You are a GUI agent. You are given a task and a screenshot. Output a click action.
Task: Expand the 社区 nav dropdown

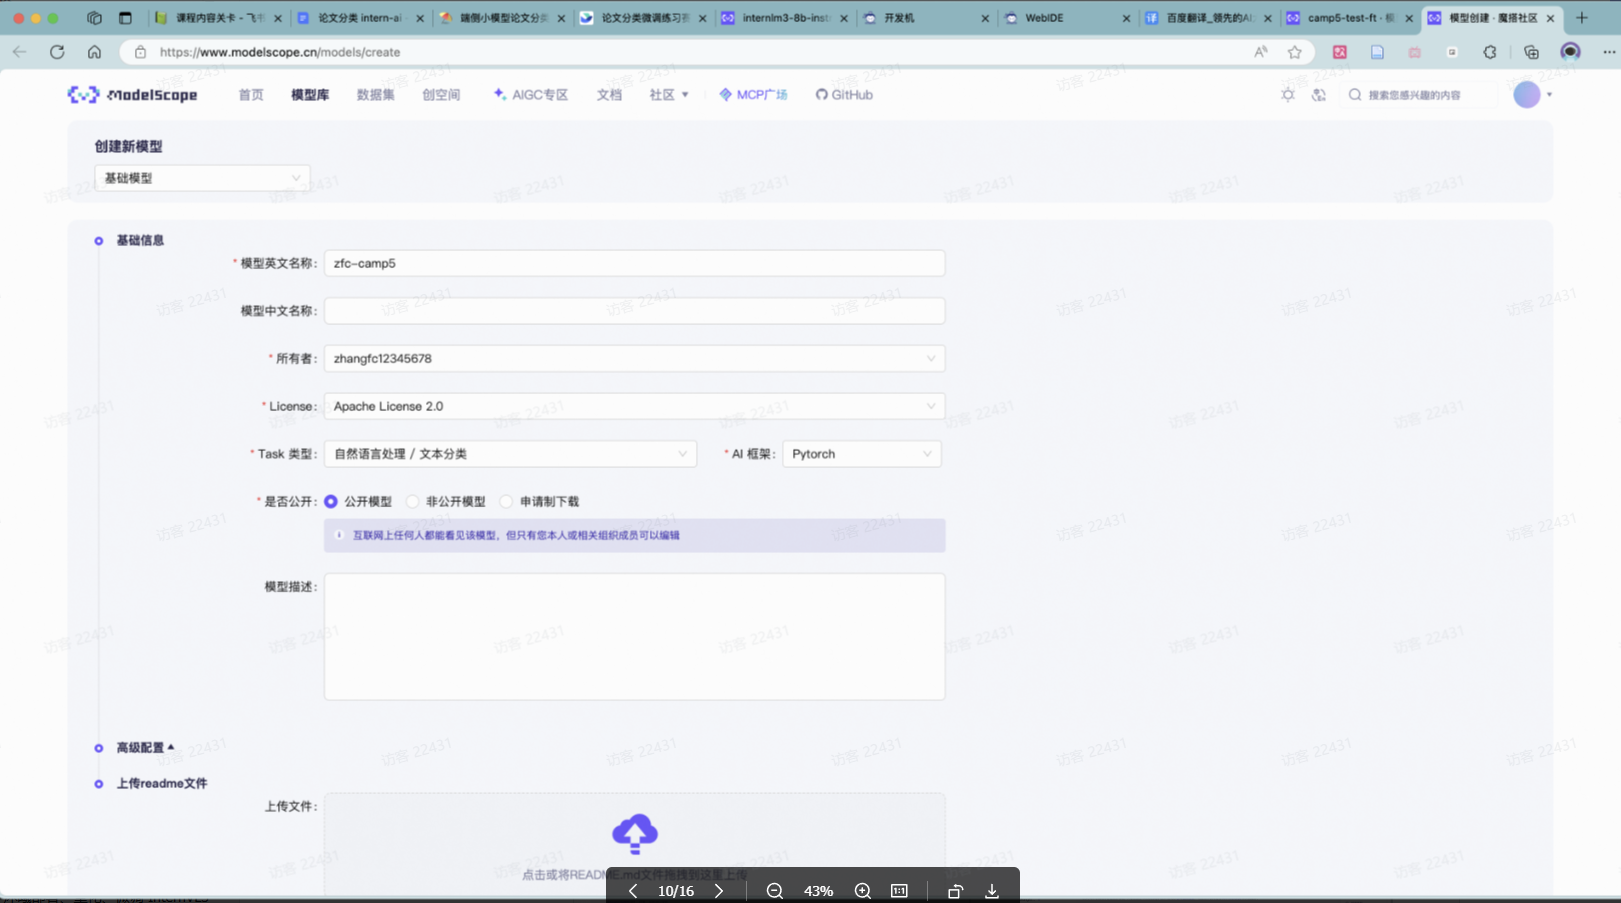click(669, 95)
